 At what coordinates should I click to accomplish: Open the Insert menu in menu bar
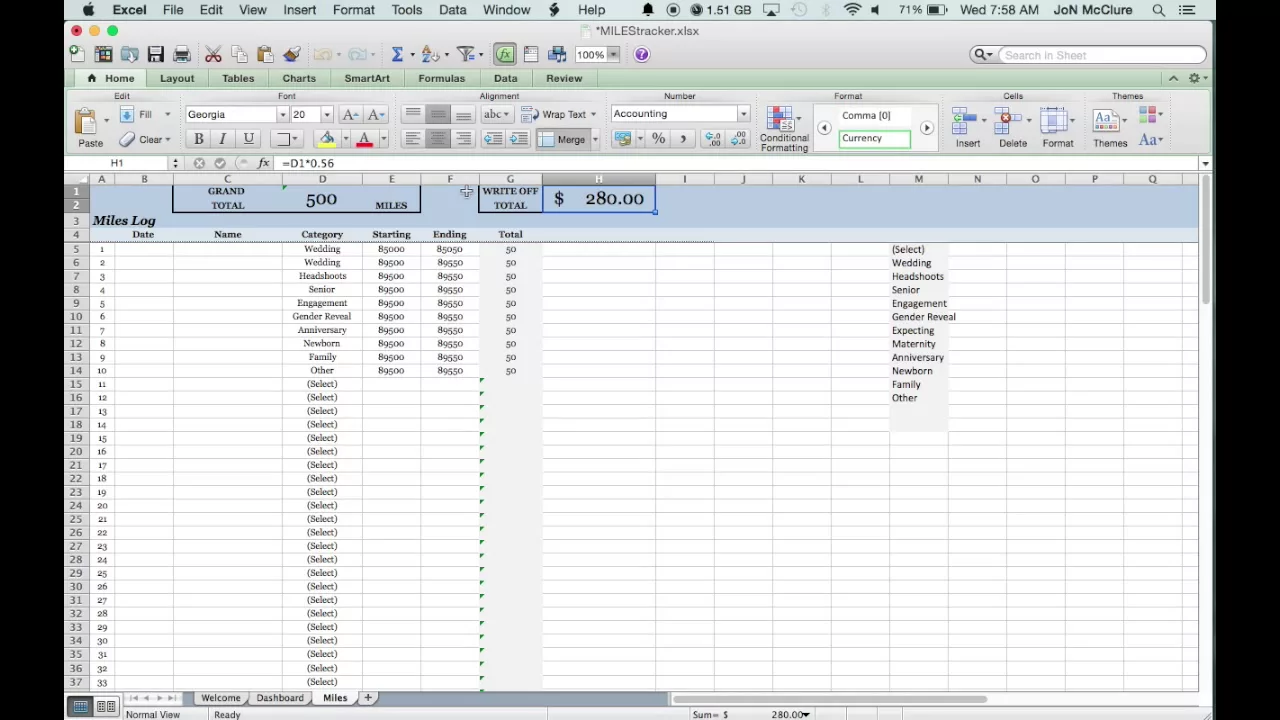[x=299, y=10]
